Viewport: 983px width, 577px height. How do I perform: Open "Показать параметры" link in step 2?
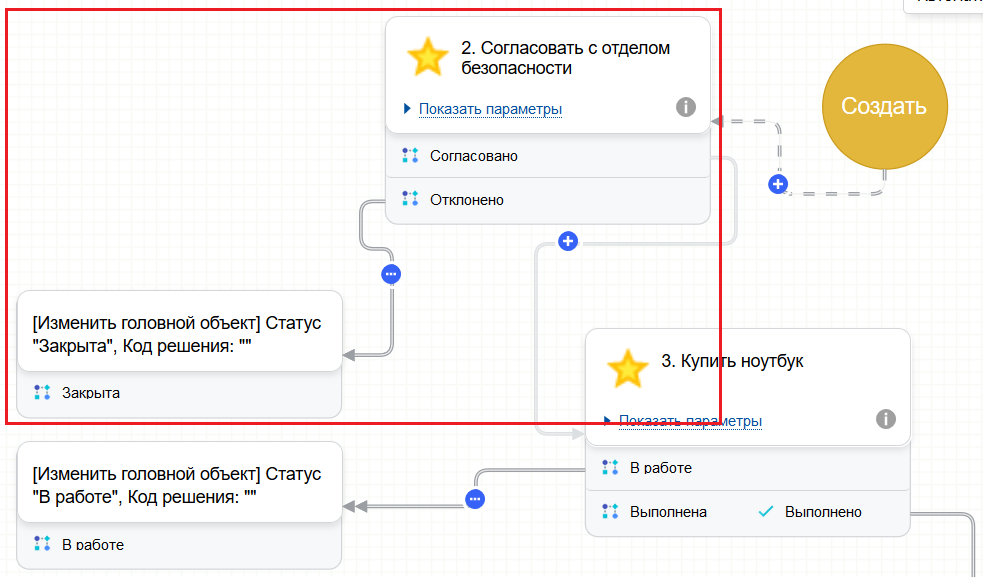click(490, 109)
